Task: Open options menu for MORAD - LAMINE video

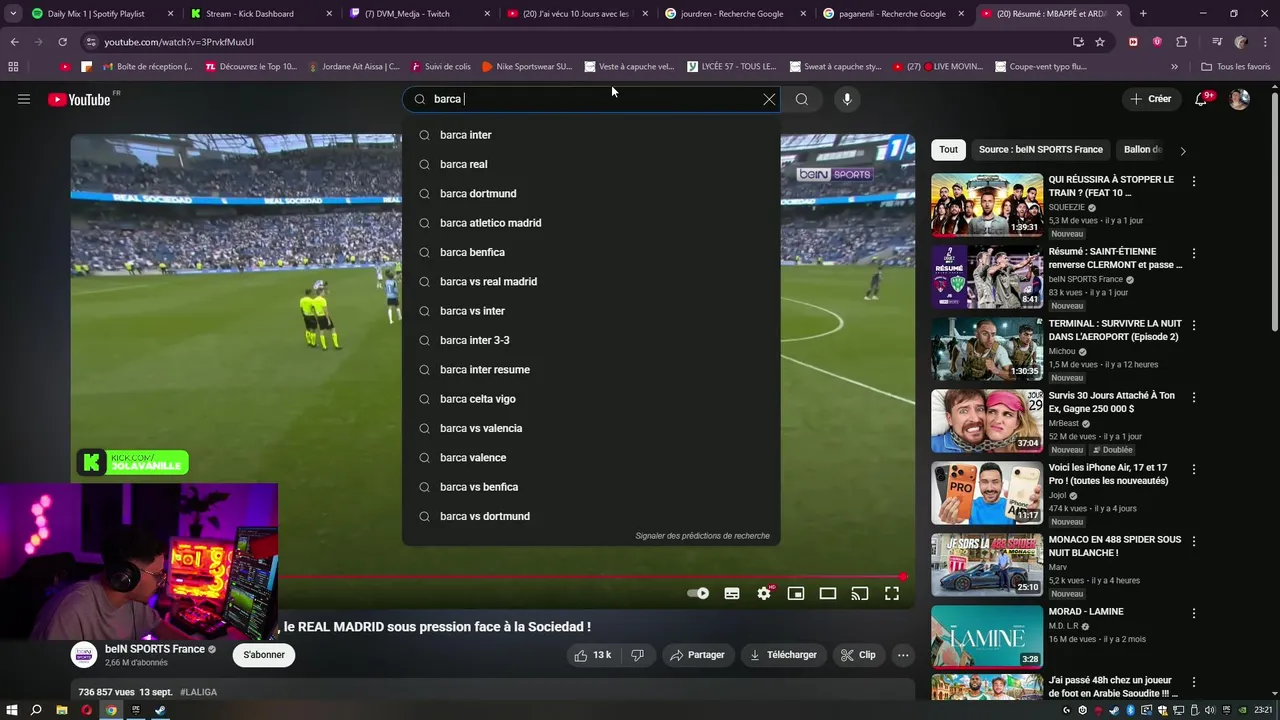Action: [x=1194, y=614]
